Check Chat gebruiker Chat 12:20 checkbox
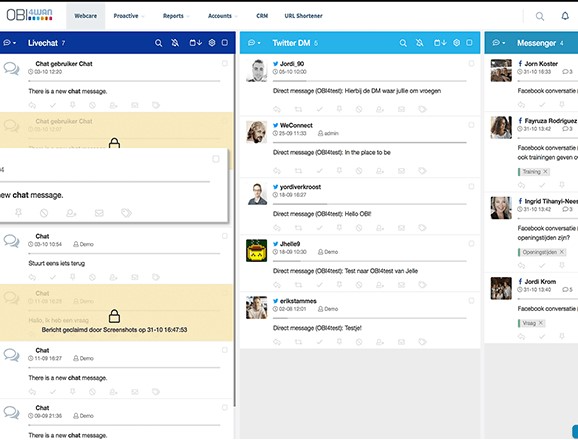This screenshot has width=578, height=440. tap(224, 63)
